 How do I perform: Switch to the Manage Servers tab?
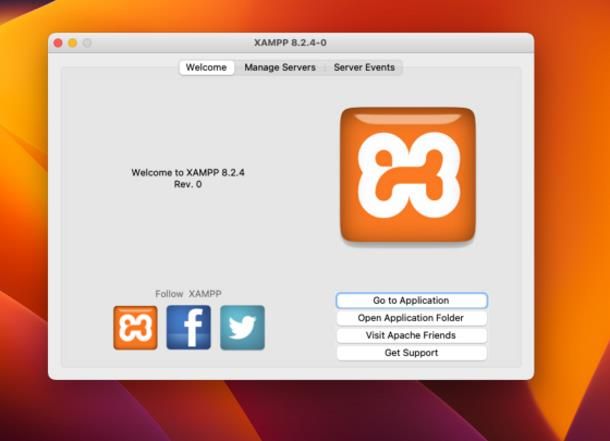280,67
